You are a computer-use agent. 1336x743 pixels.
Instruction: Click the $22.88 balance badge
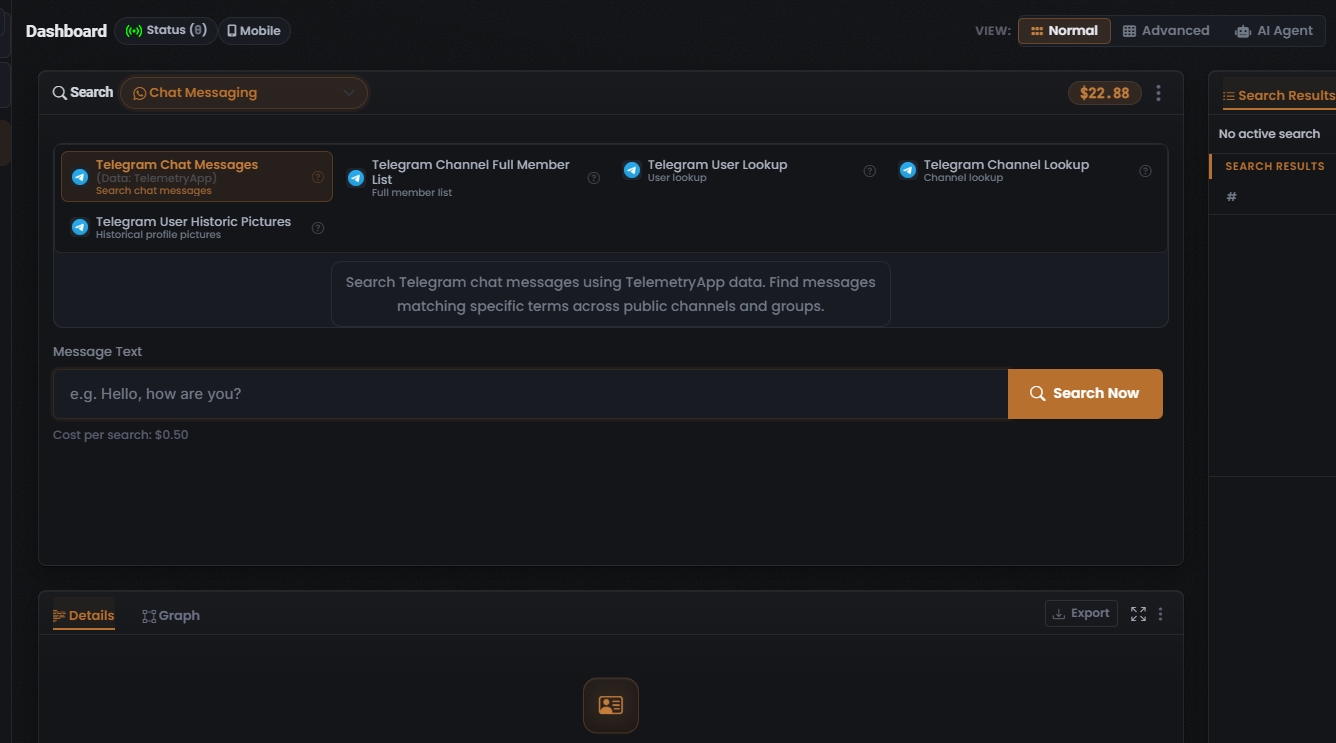tap(1104, 93)
